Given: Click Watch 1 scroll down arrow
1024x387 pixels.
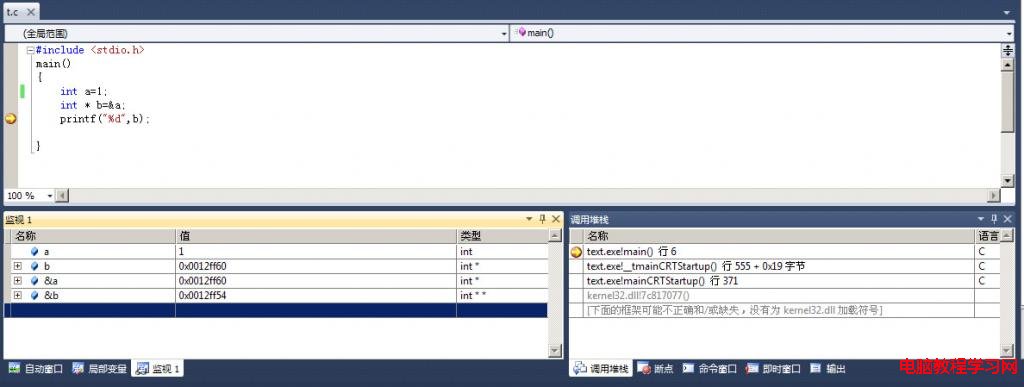Looking at the screenshot, I should 555,351.
